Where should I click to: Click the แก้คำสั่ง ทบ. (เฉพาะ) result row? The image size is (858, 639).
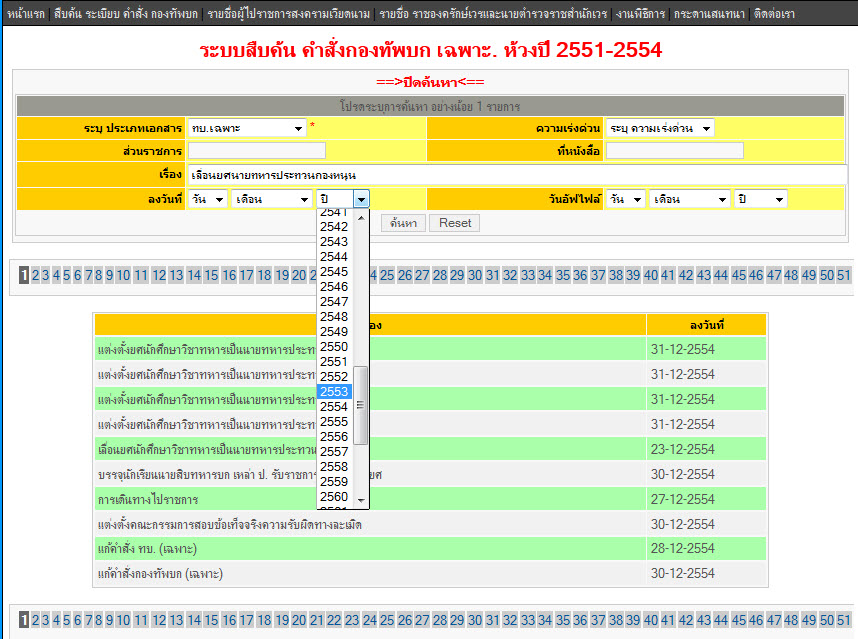(x=430, y=549)
